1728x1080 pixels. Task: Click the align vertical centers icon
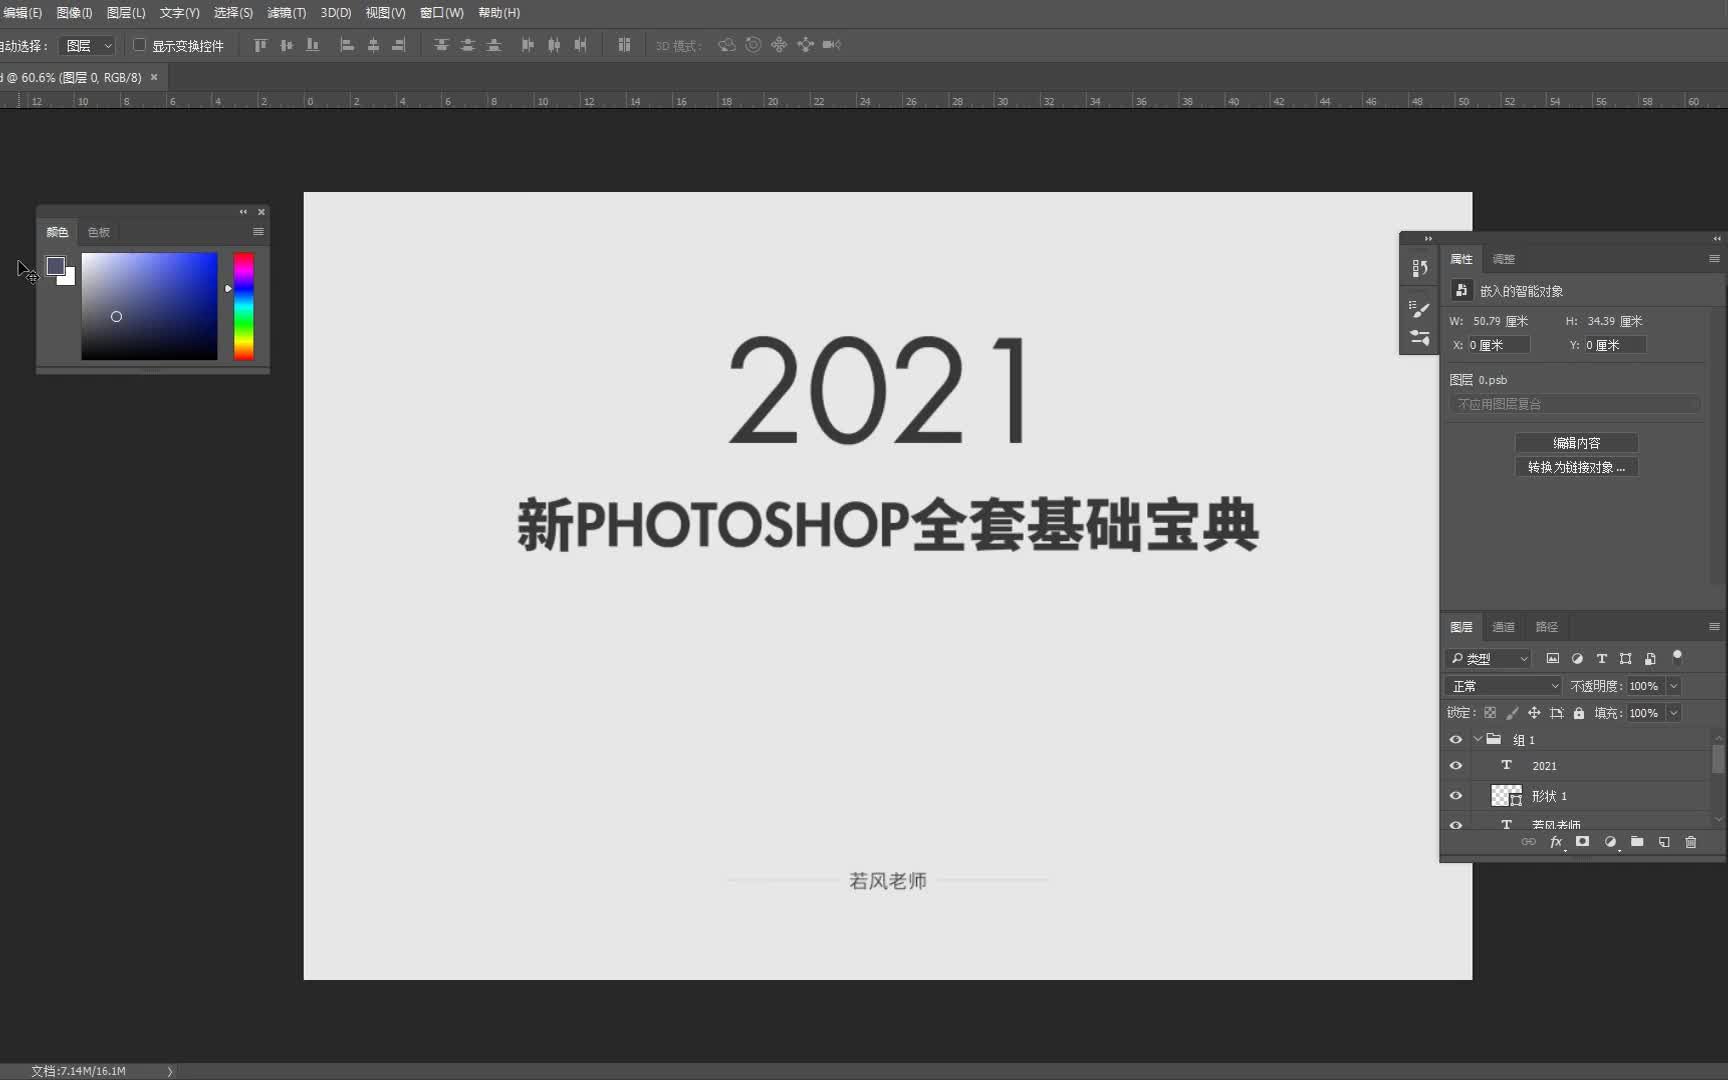click(x=287, y=45)
